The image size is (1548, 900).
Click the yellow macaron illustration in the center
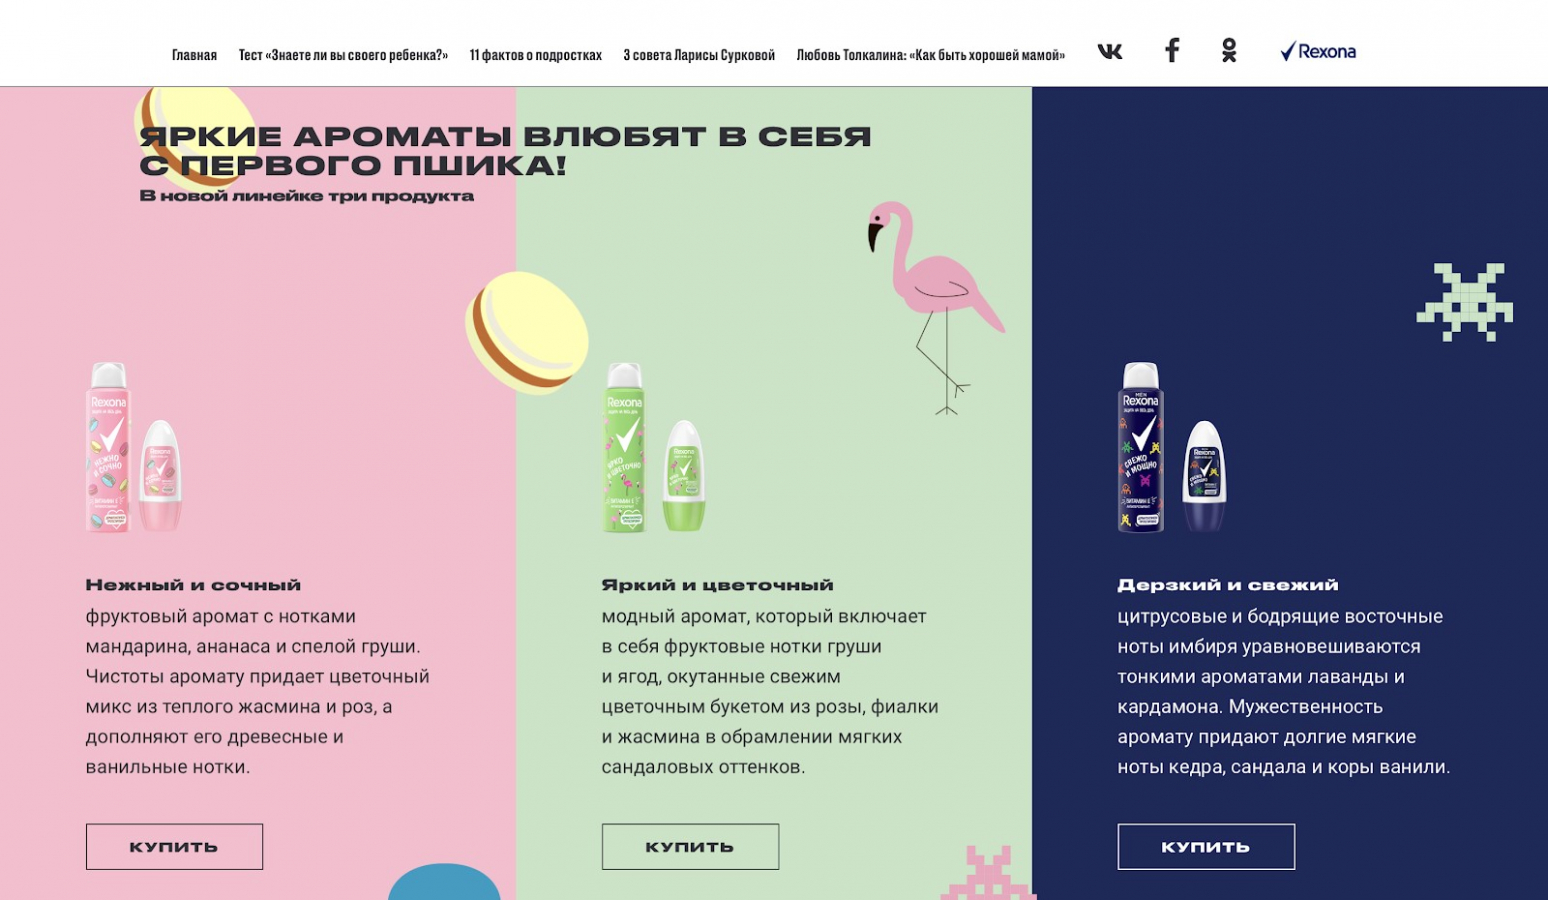pos(527,329)
